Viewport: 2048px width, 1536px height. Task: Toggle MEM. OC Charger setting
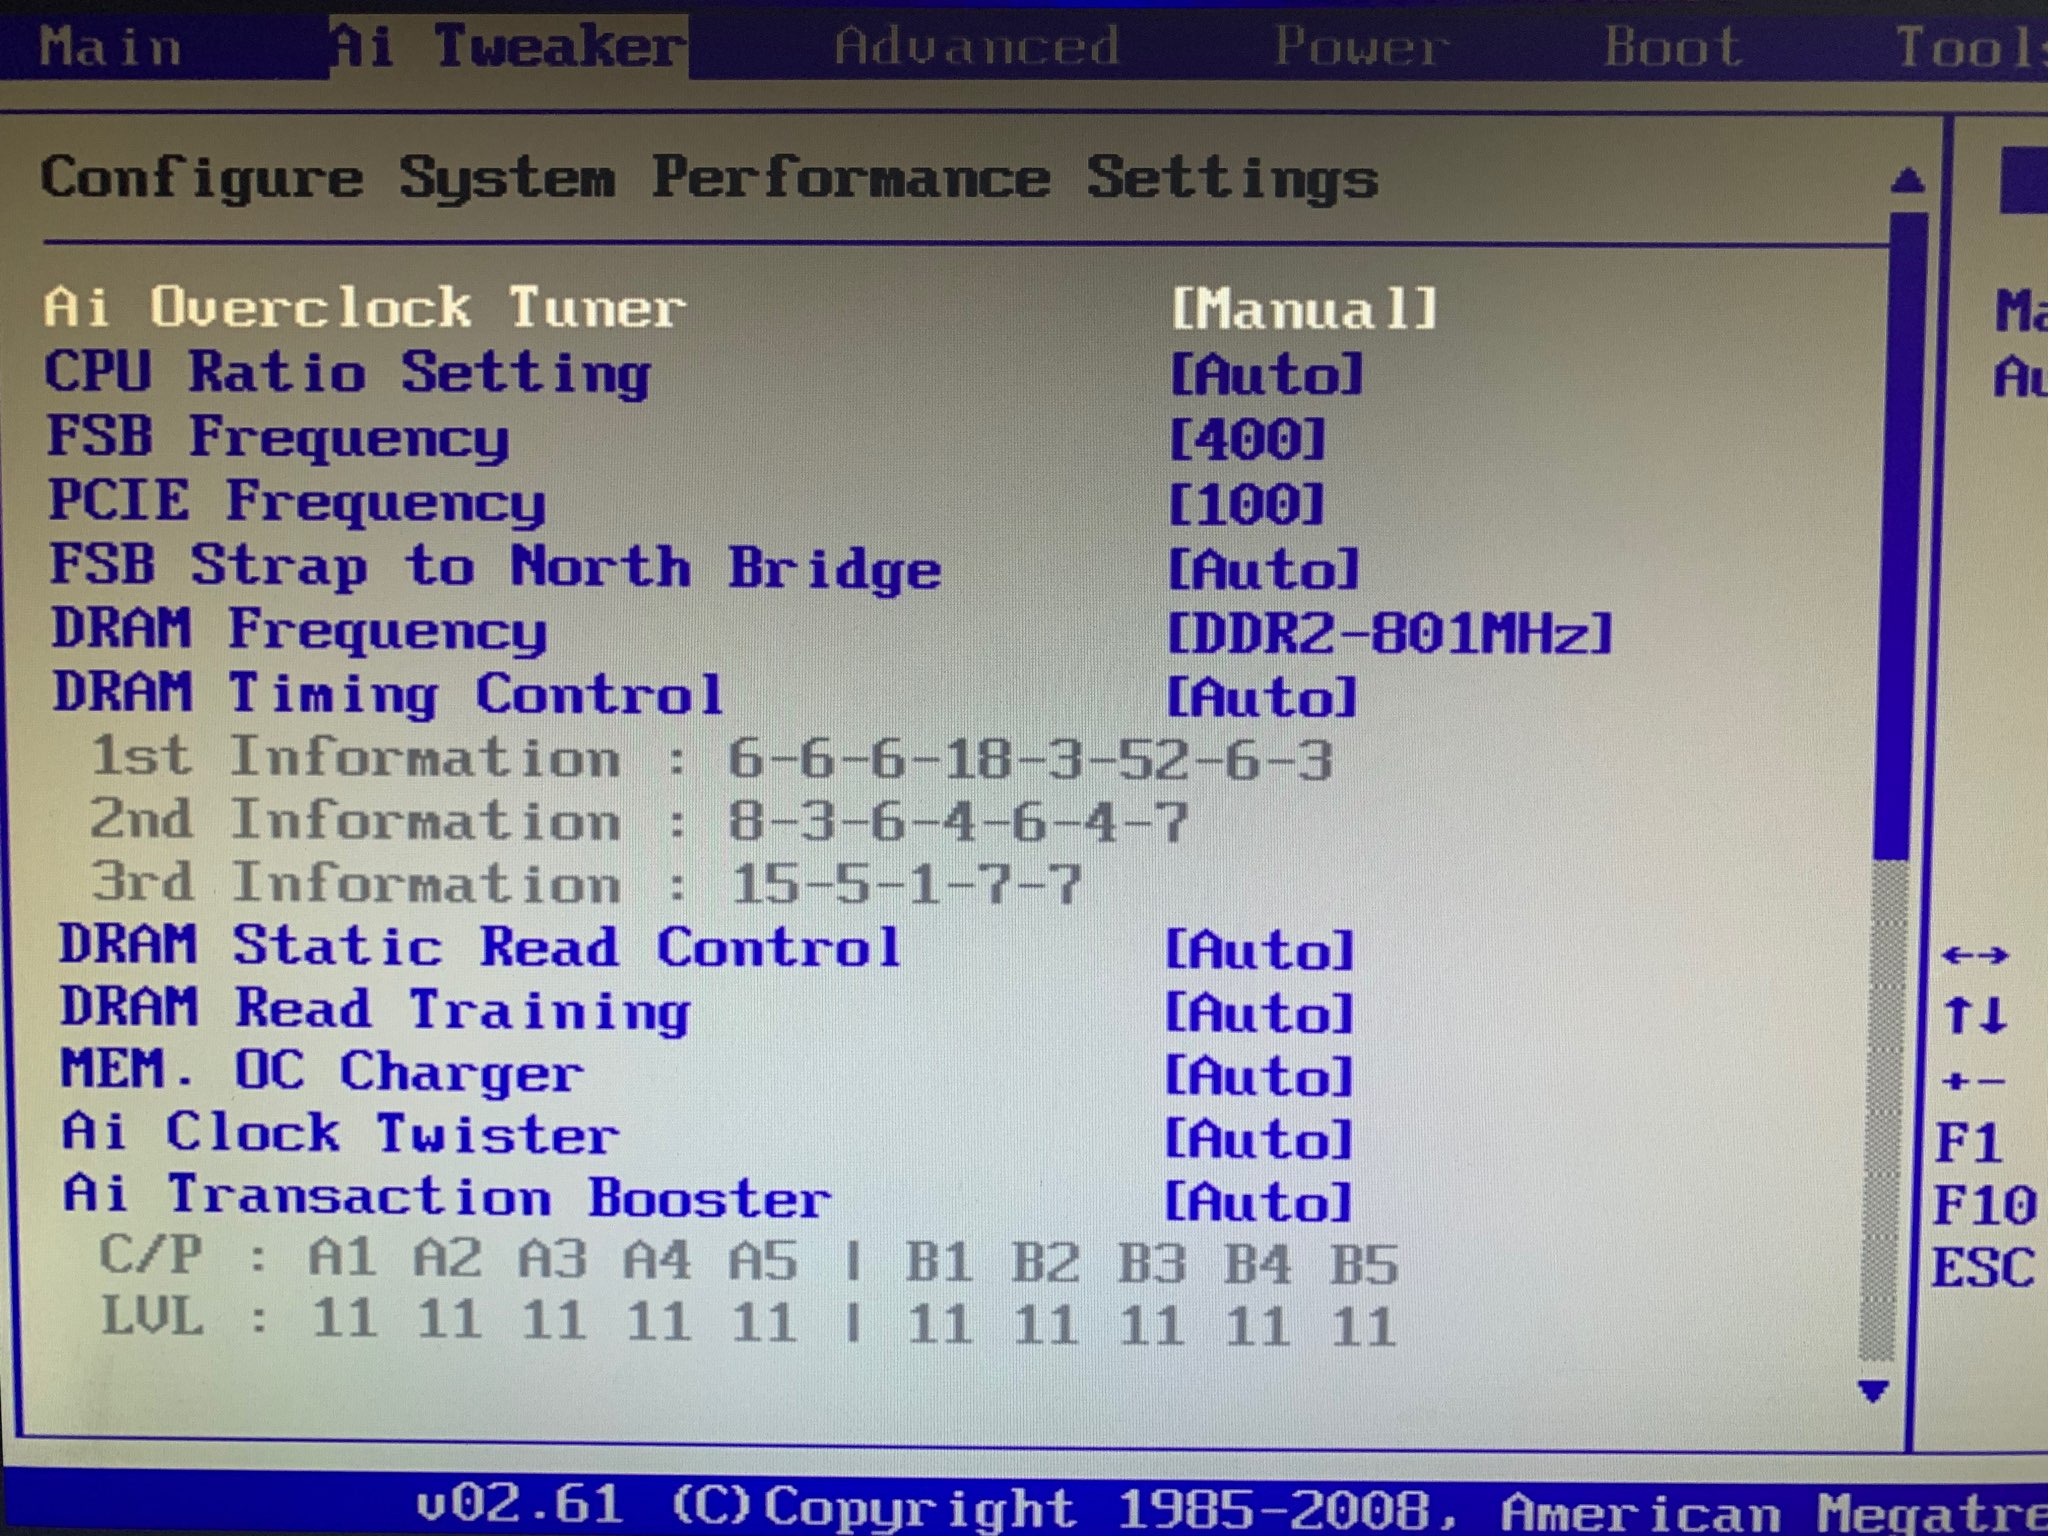pyautogui.click(x=322, y=1072)
